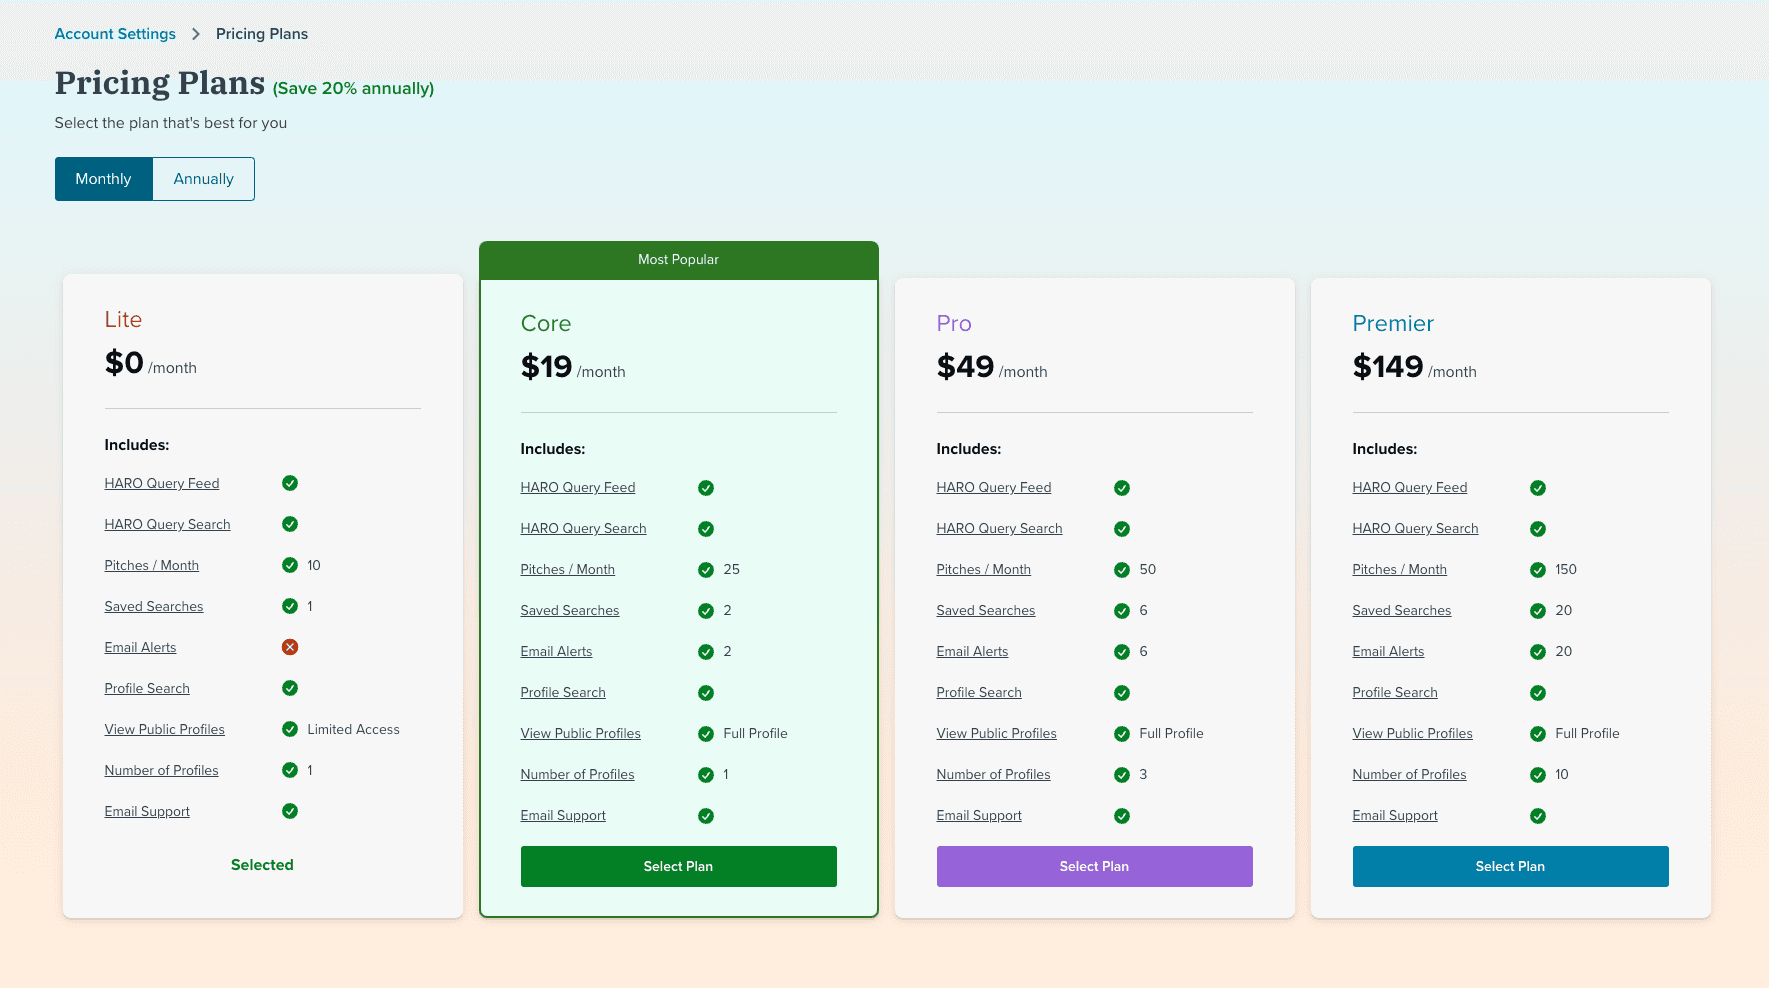Viewport: 1769px width, 988px height.
Task: Switch billing to Annually
Action: (x=203, y=179)
